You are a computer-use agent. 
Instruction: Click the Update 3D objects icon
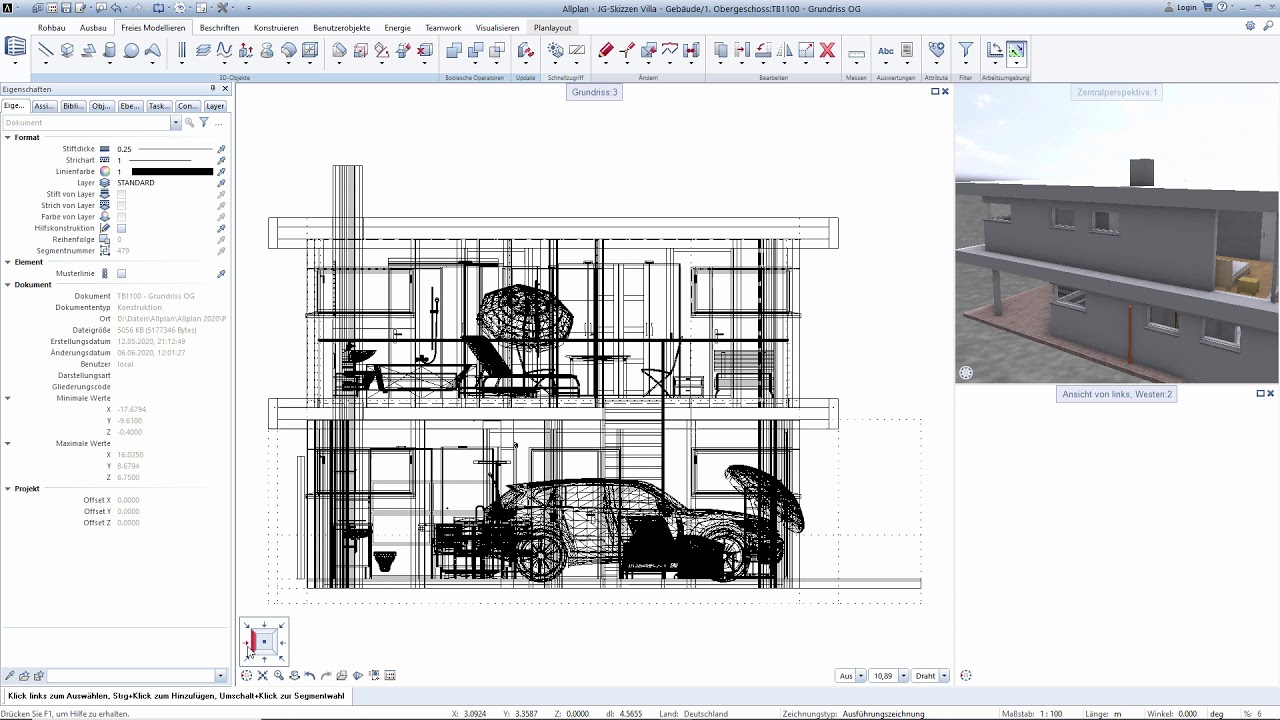coord(525,50)
